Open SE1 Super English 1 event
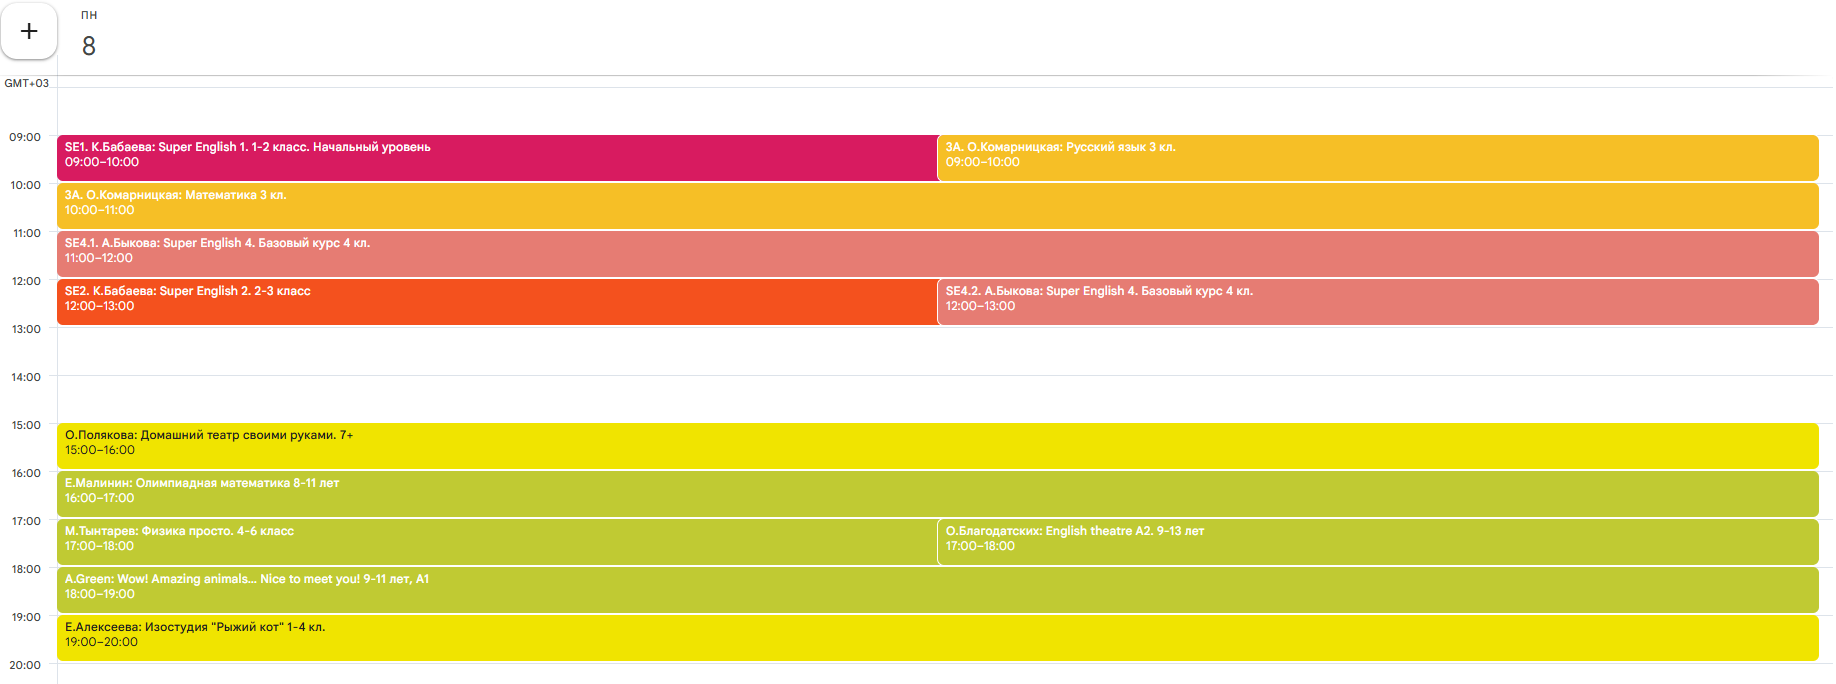1836x684 pixels. click(x=496, y=157)
